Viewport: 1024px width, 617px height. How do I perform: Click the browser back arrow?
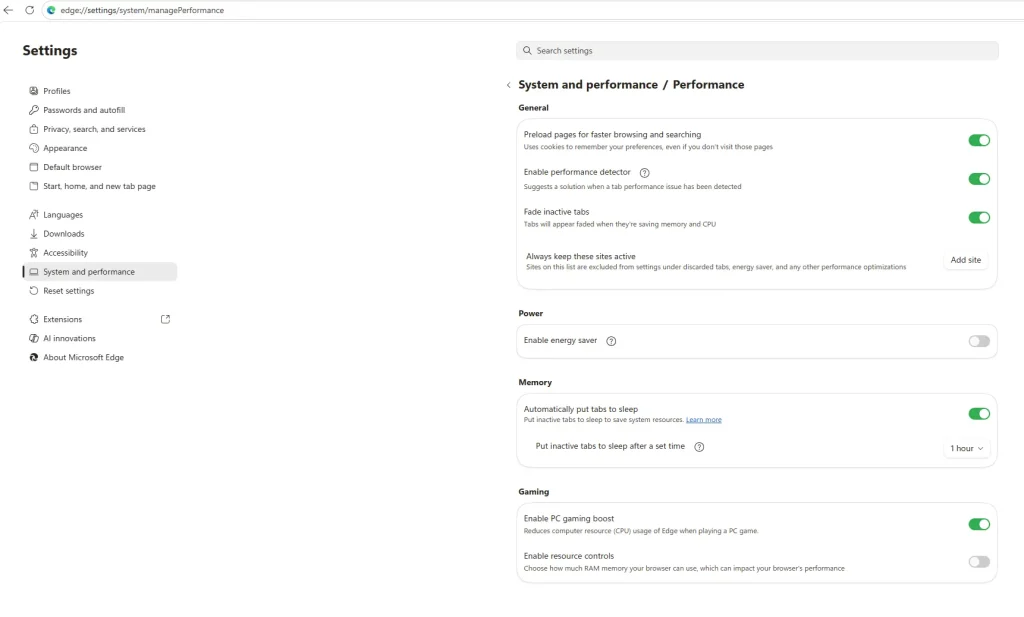click(x=8, y=10)
